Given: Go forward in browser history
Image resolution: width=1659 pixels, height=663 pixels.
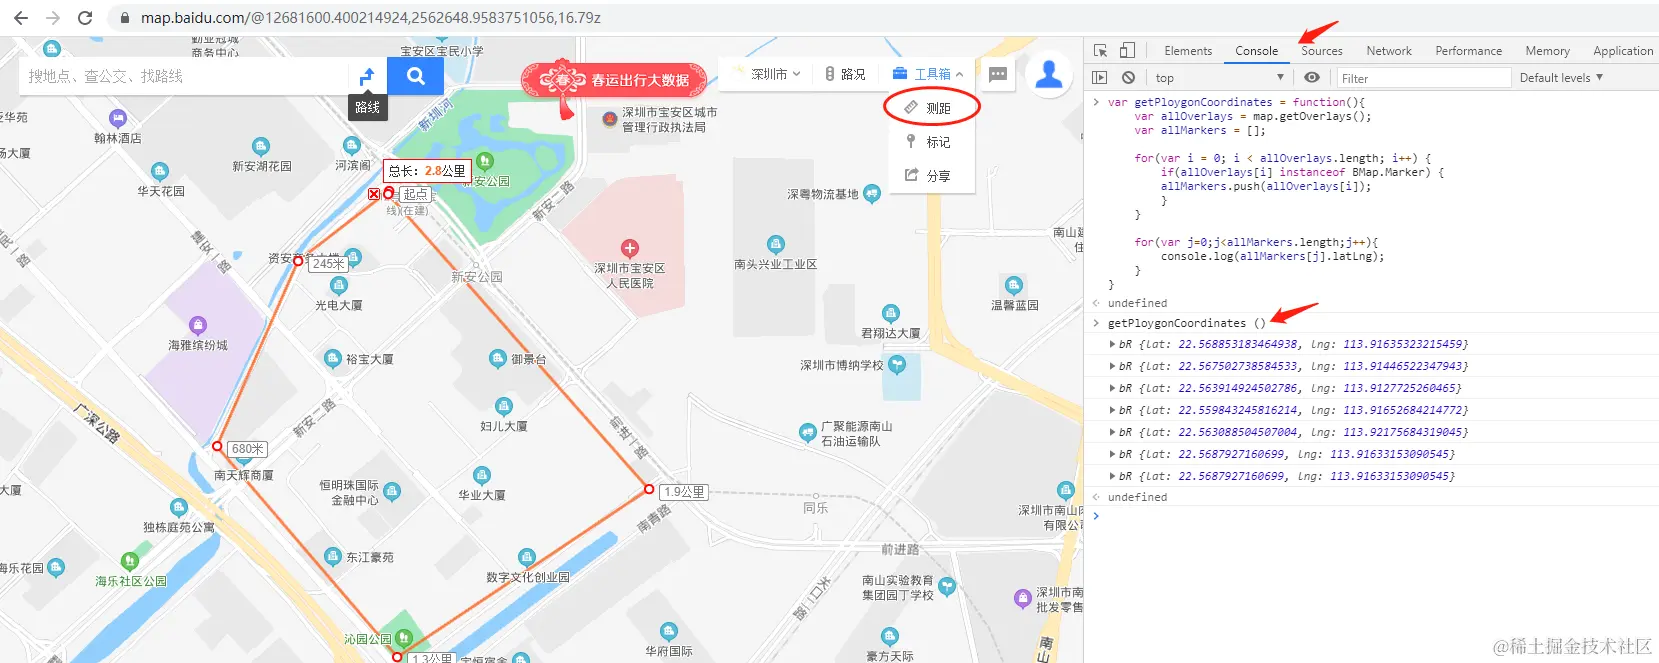Looking at the screenshot, I should 53,18.
